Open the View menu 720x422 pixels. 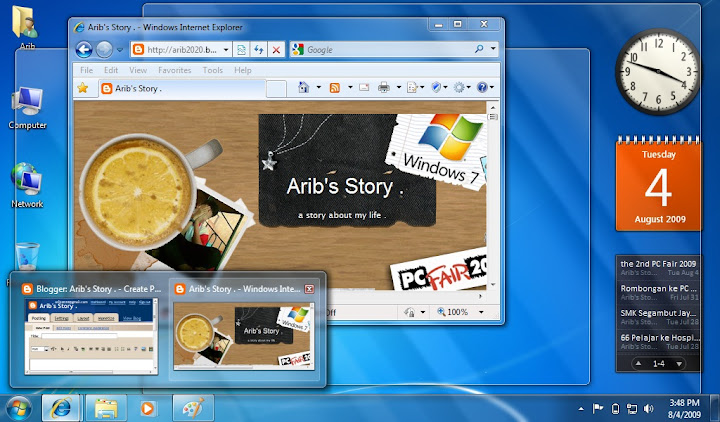coord(138,70)
